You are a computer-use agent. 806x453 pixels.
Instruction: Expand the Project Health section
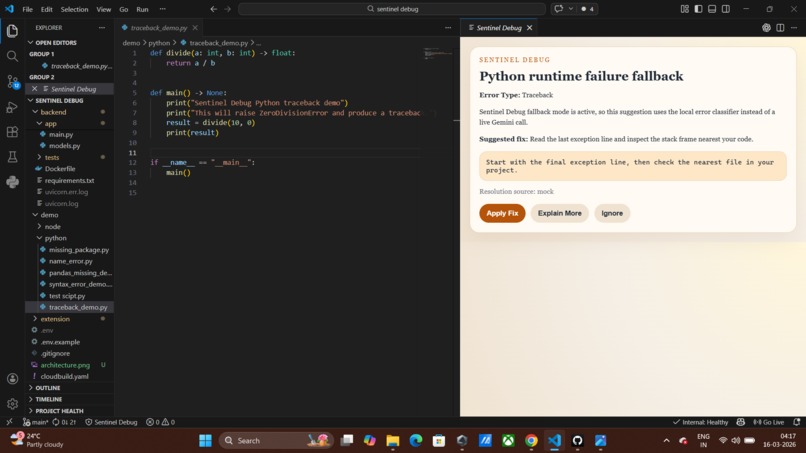59,411
